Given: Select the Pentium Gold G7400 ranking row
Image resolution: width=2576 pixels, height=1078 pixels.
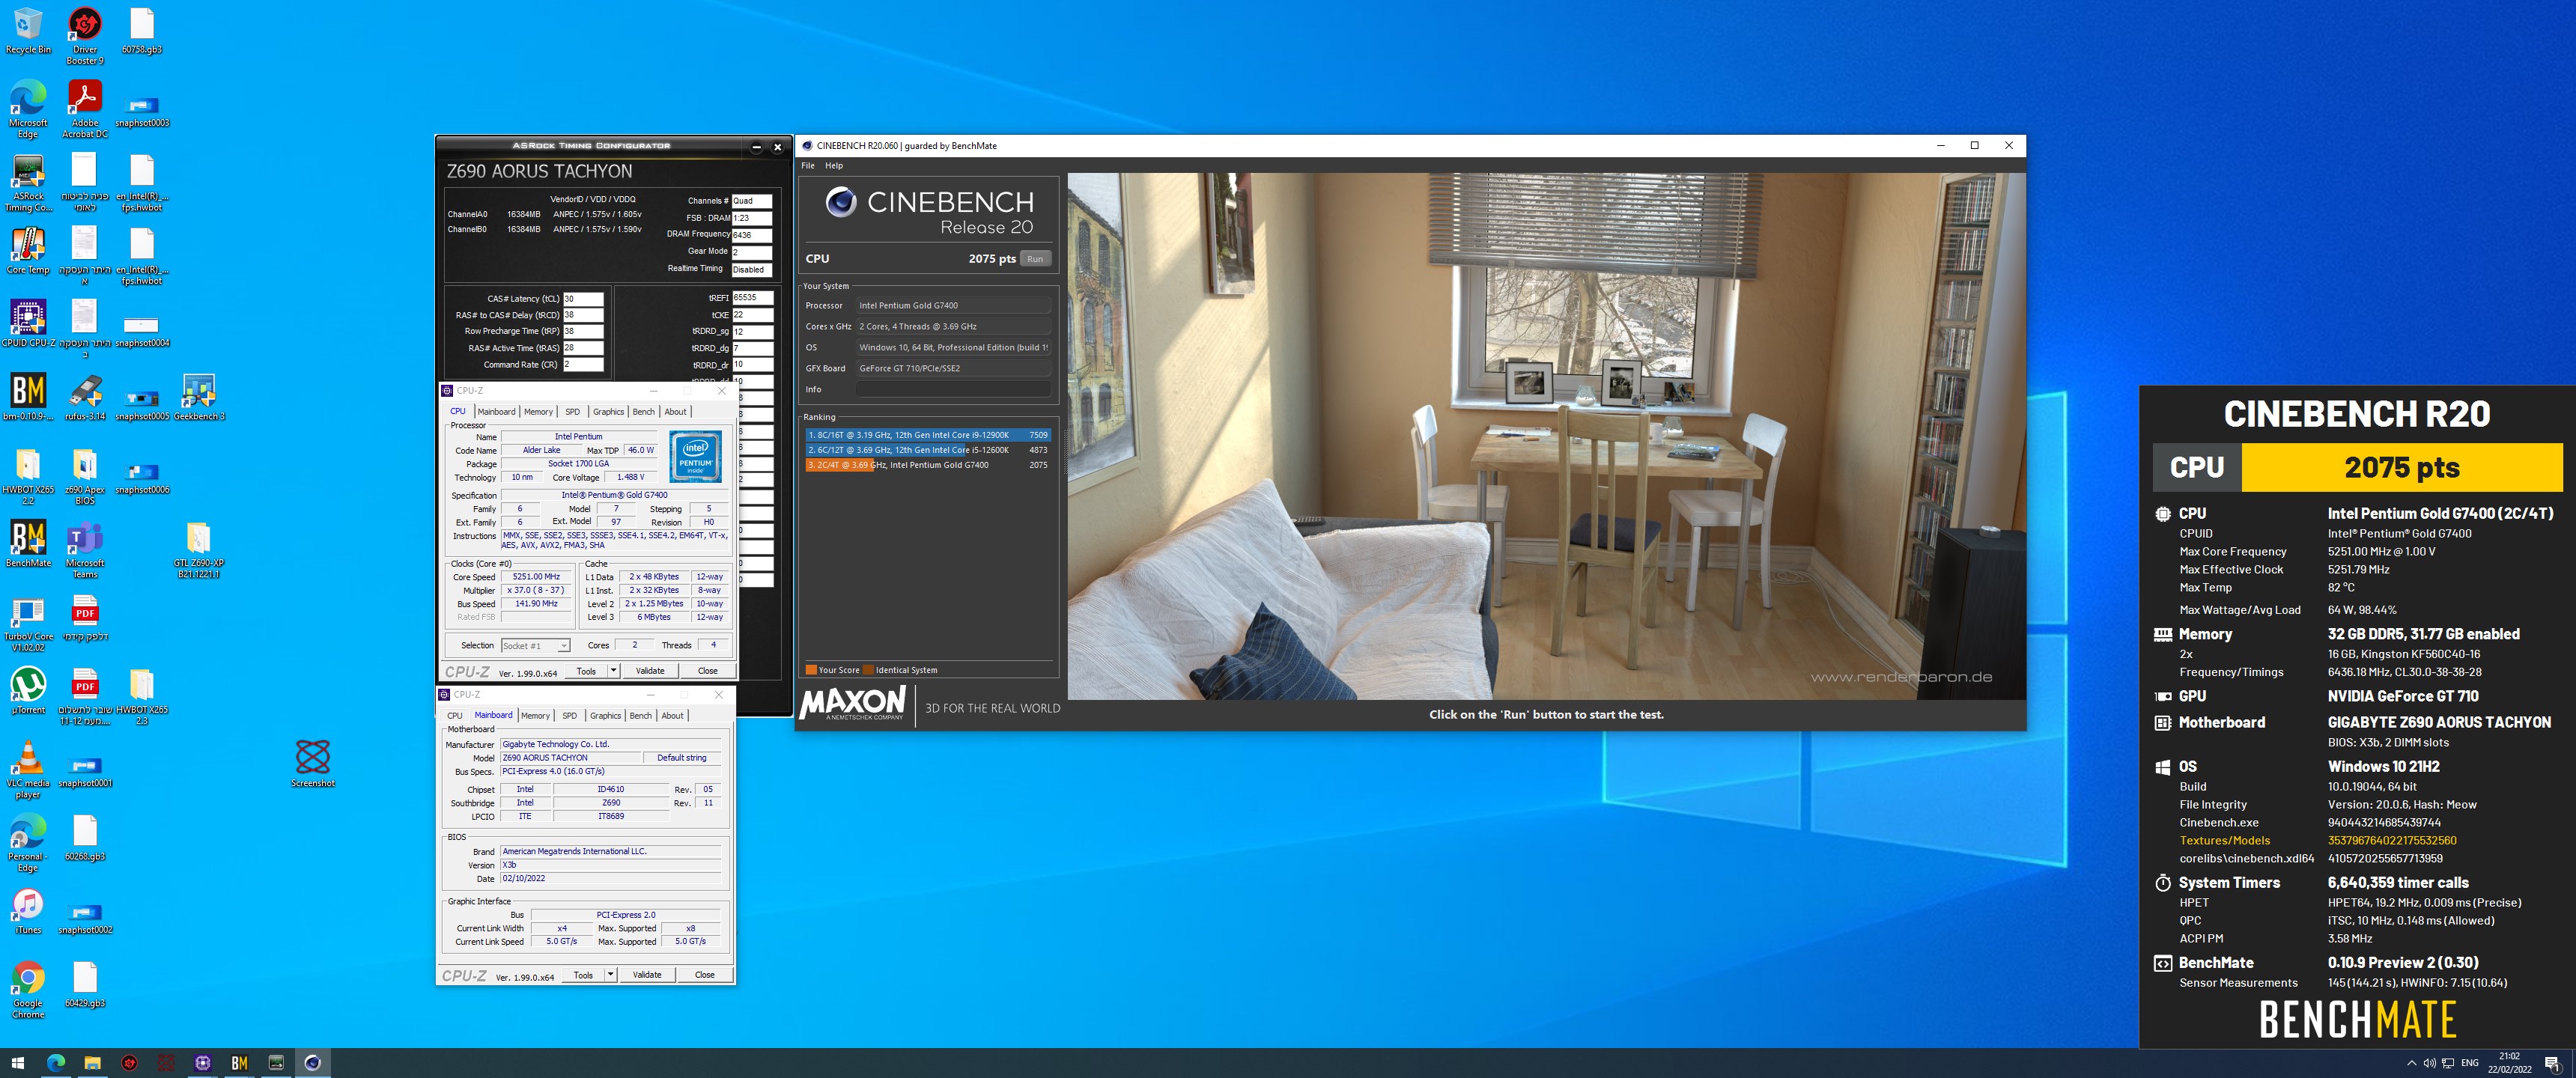Looking at the screenshot, I should tap(928, 465).
